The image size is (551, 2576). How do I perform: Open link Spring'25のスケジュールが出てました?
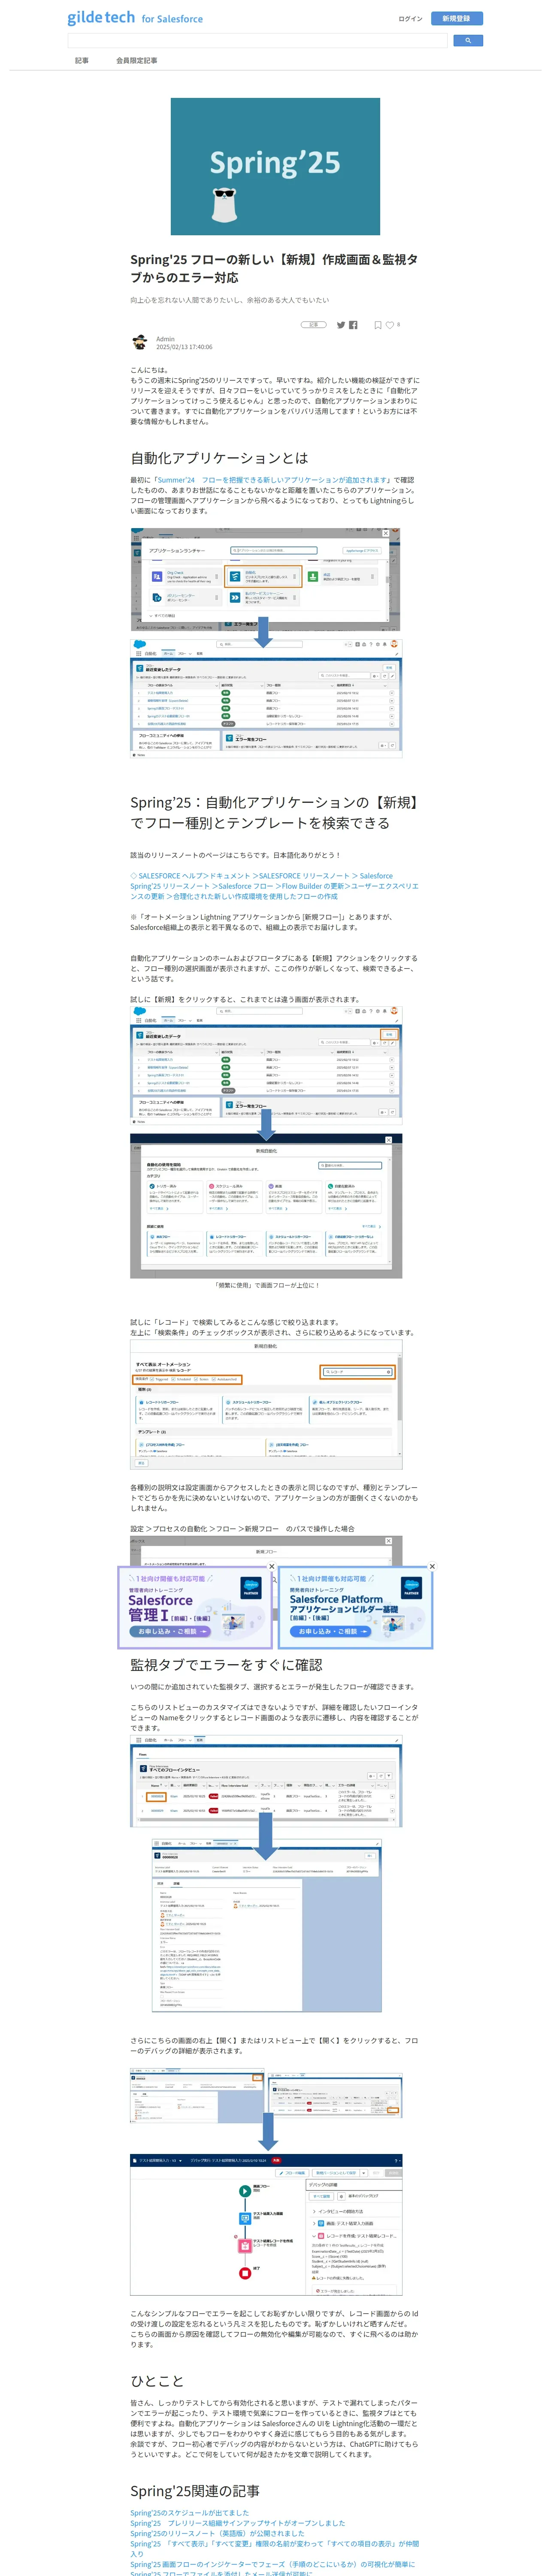pos(190,2512)
